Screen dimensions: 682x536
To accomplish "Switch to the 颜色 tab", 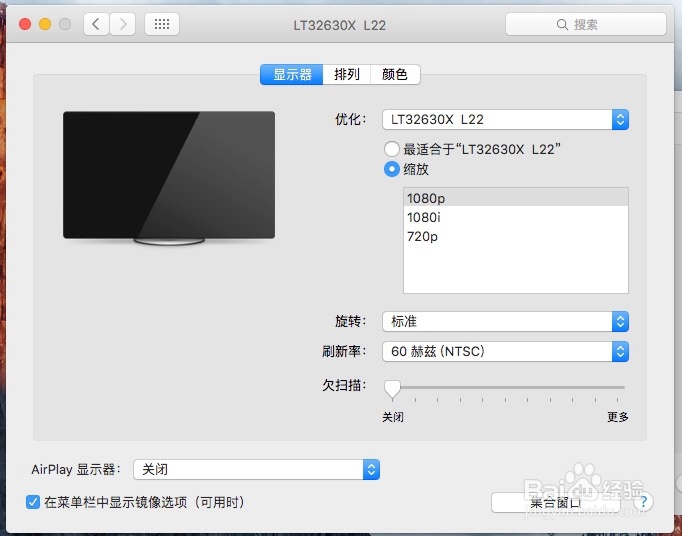I will coord(395,74).
